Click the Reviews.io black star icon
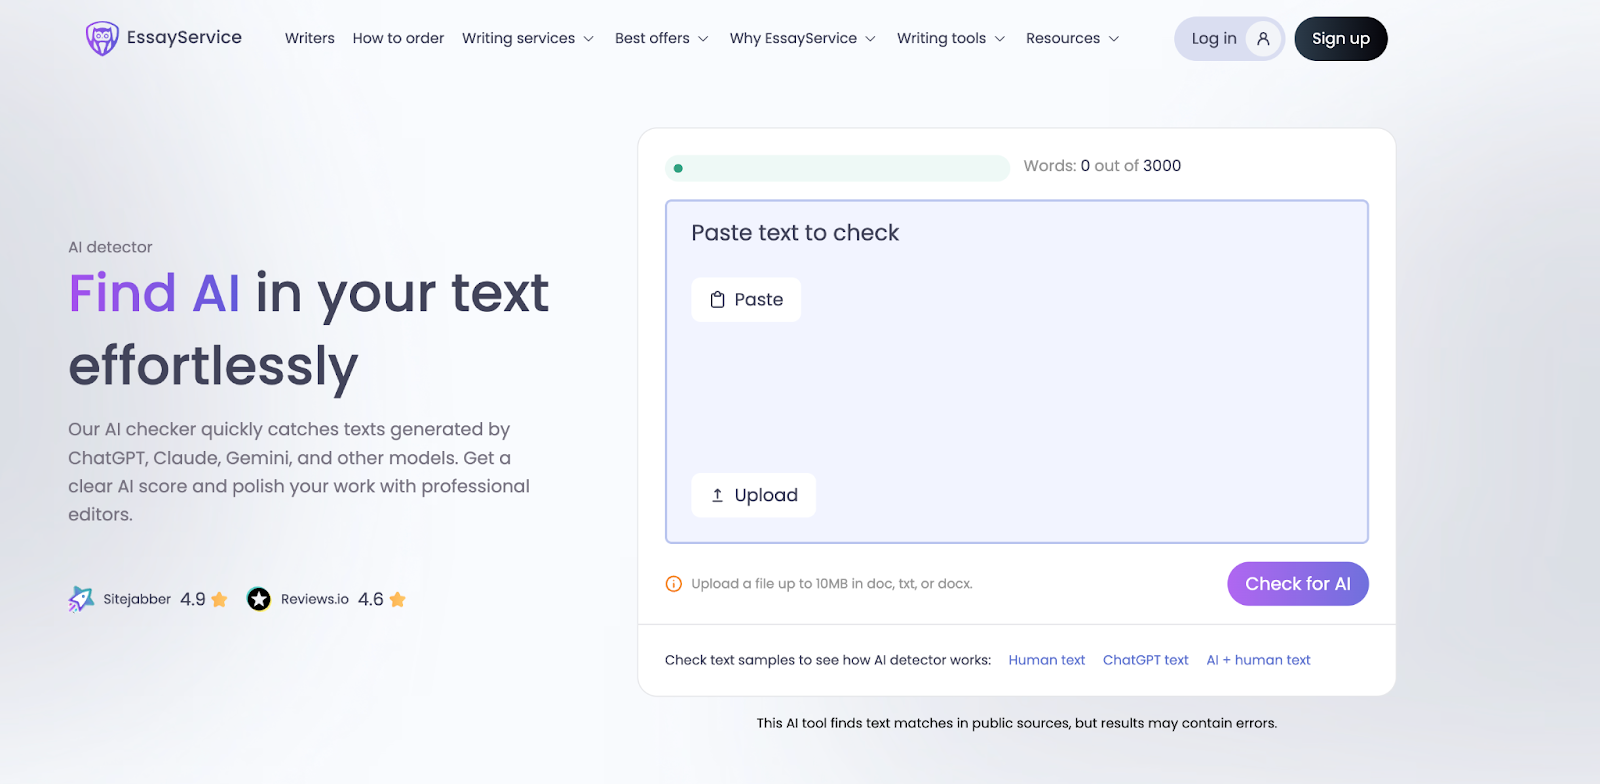The height and width of the screenshot is (784, 1600). coord(259,599)
